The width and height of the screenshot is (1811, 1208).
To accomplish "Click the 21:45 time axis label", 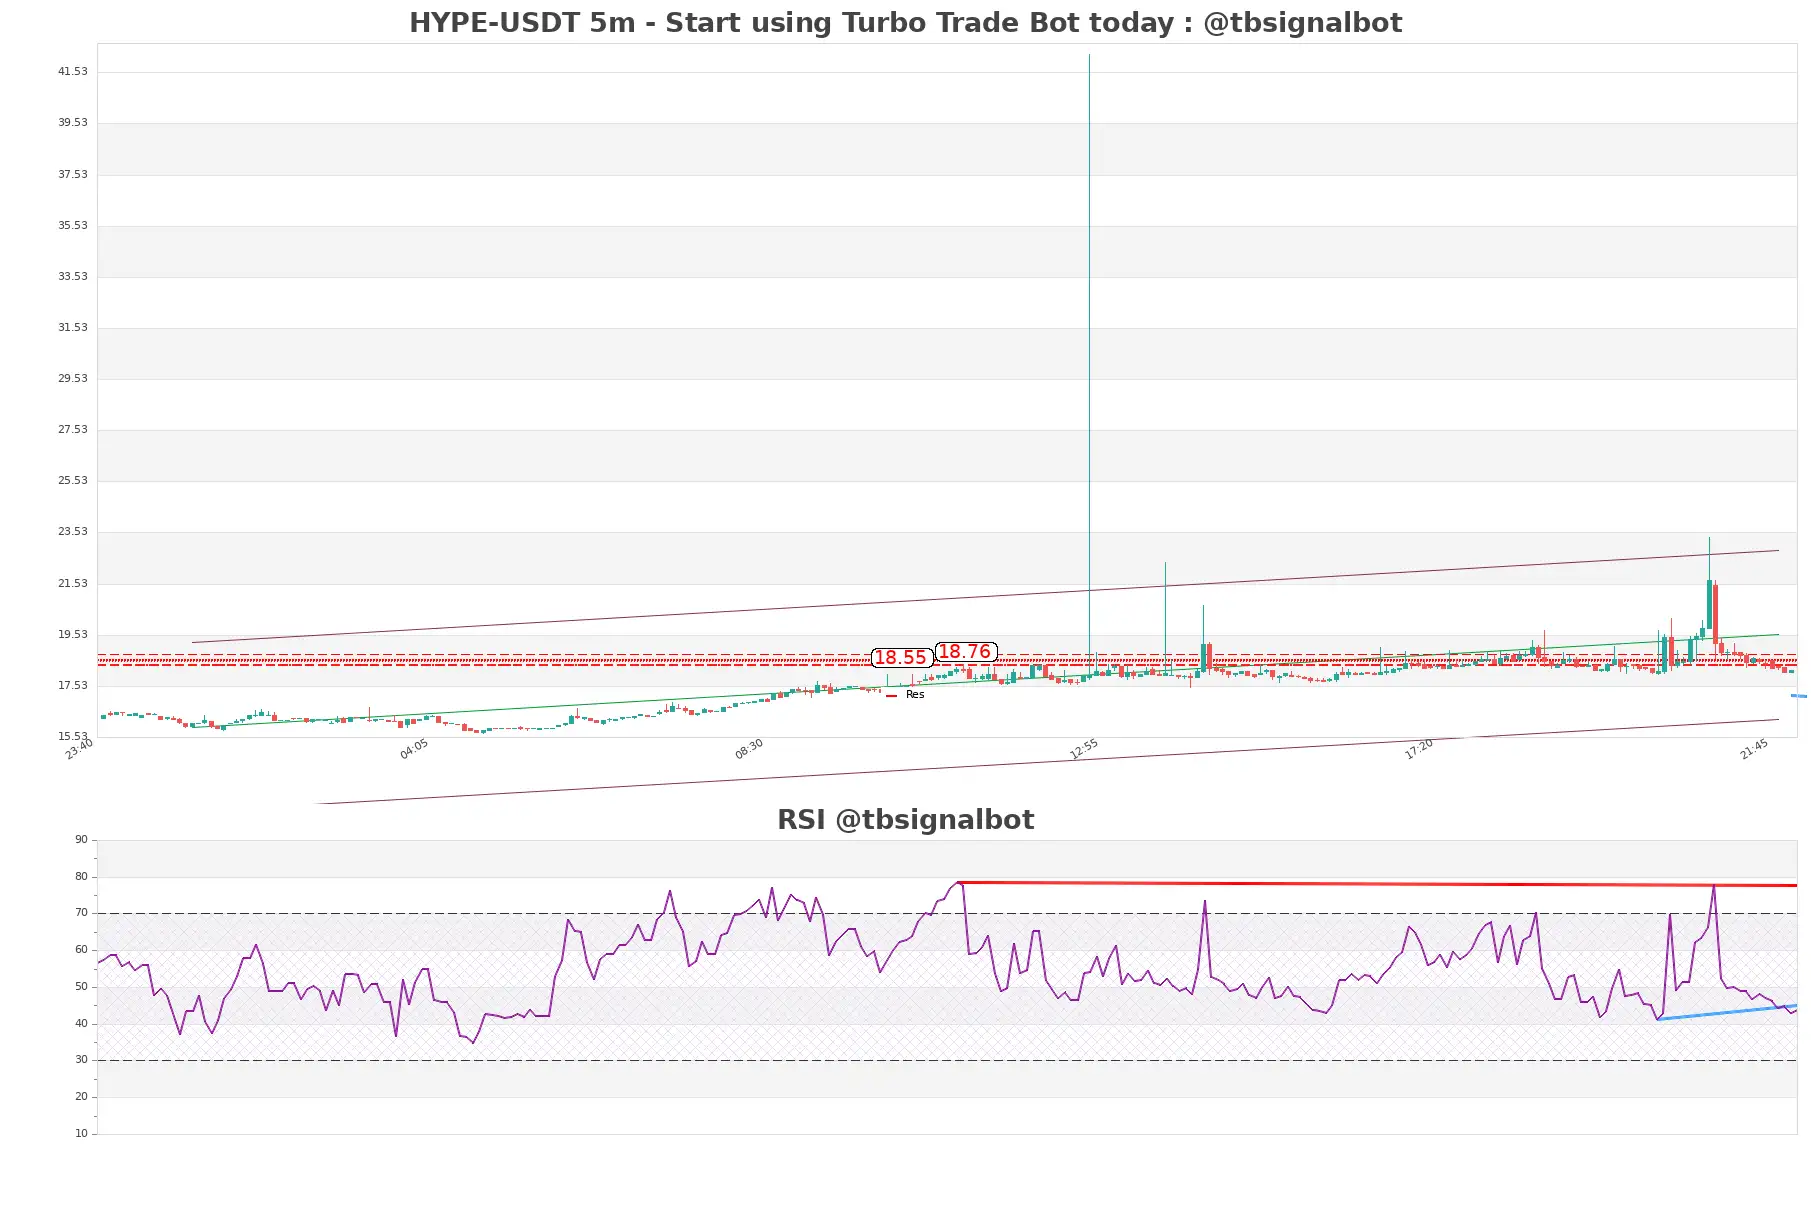I will [x=1754, y=750].
